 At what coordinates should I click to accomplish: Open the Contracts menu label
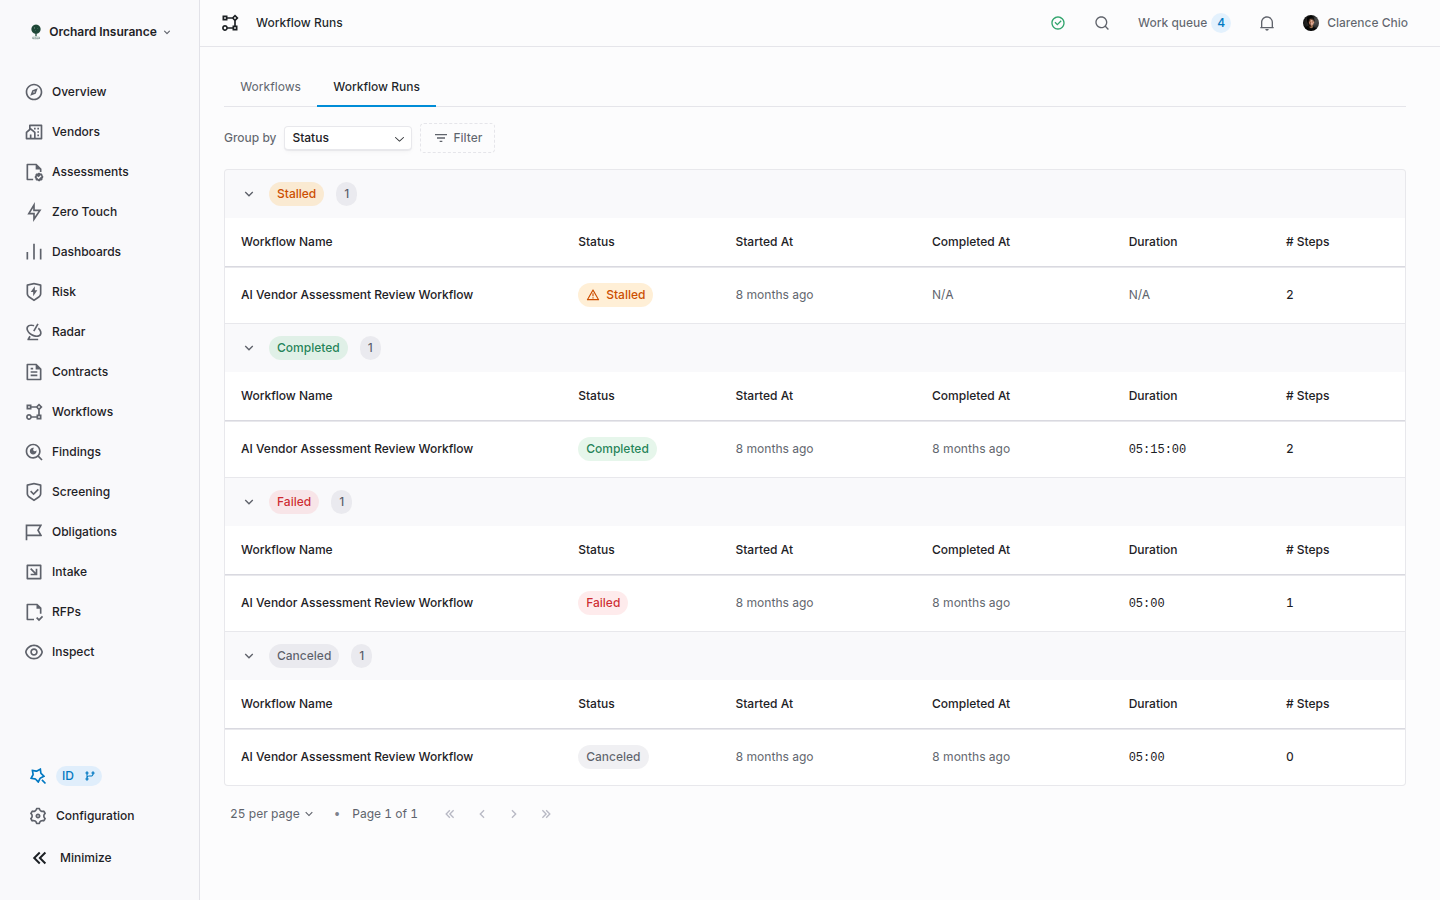pyautogui.click(x=80, y=372)
